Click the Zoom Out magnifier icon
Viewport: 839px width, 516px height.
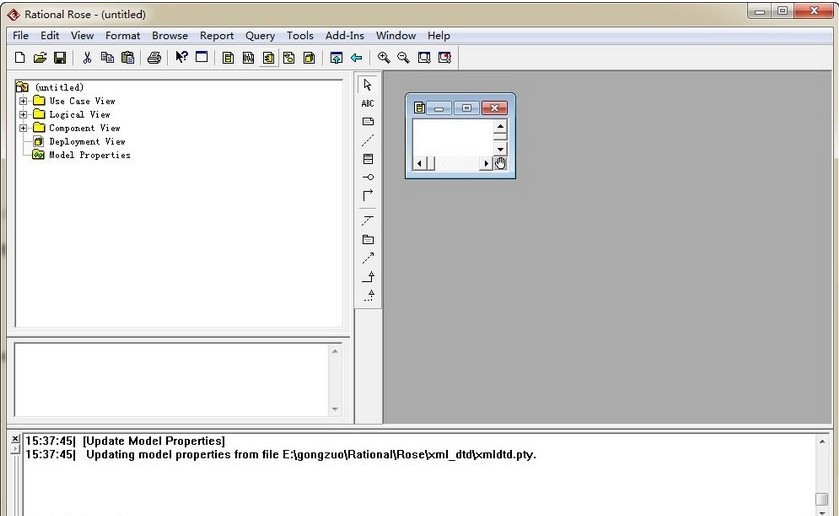pyautogui.click(x=403, y=58)
